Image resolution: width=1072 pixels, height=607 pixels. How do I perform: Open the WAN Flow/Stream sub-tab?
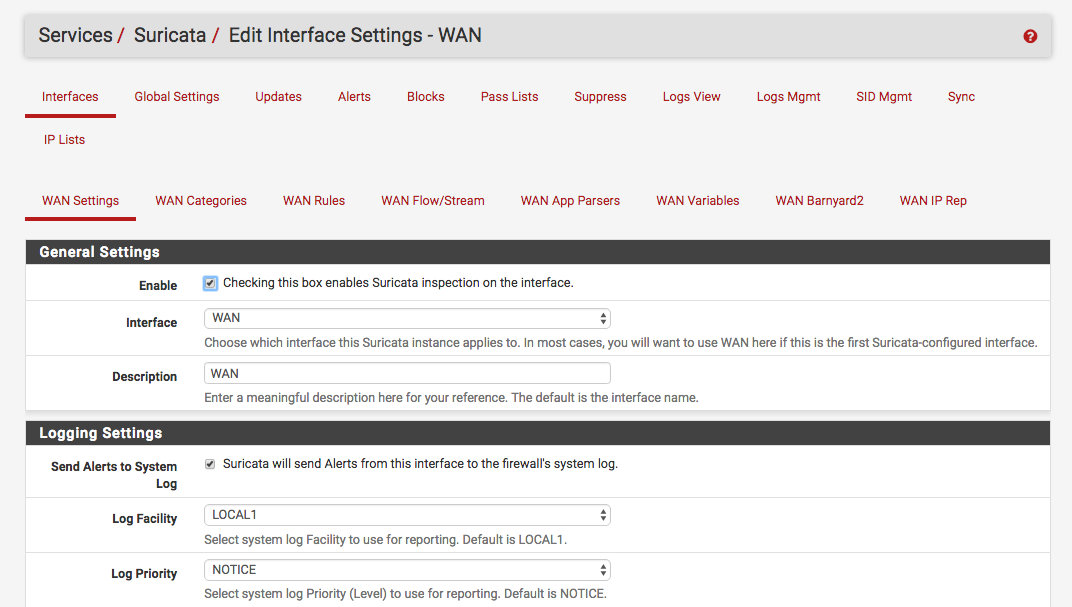coord(433,201)
